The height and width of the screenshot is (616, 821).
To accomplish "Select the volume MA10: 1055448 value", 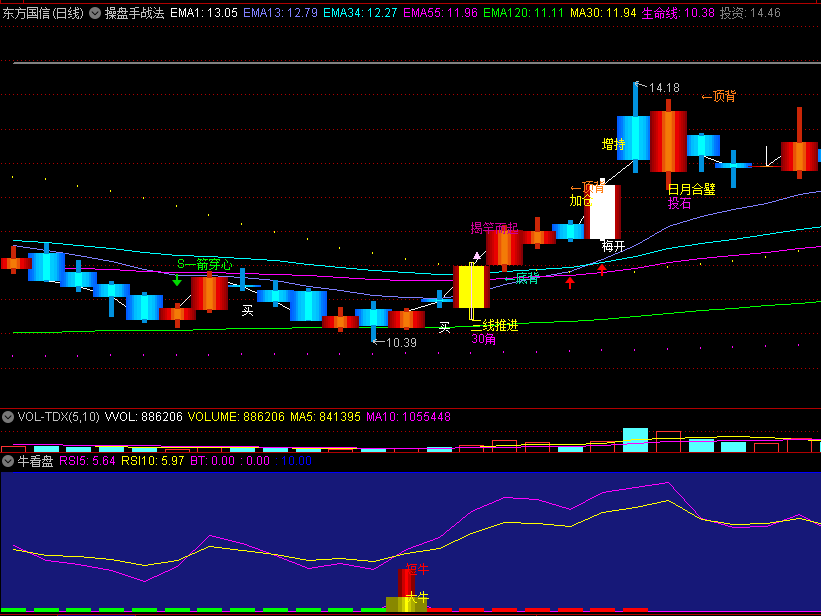I will click(x=408, y=417).
